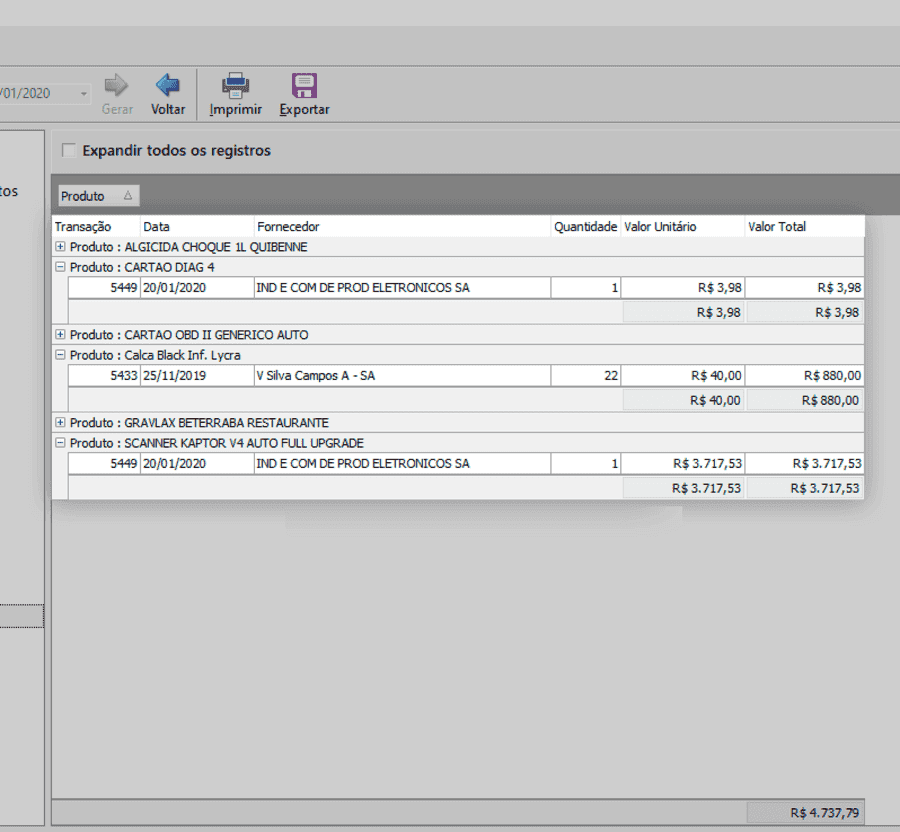900x832 pixels.
Task: Select transaction 5433 cell
Action: (x=104, y=376)
